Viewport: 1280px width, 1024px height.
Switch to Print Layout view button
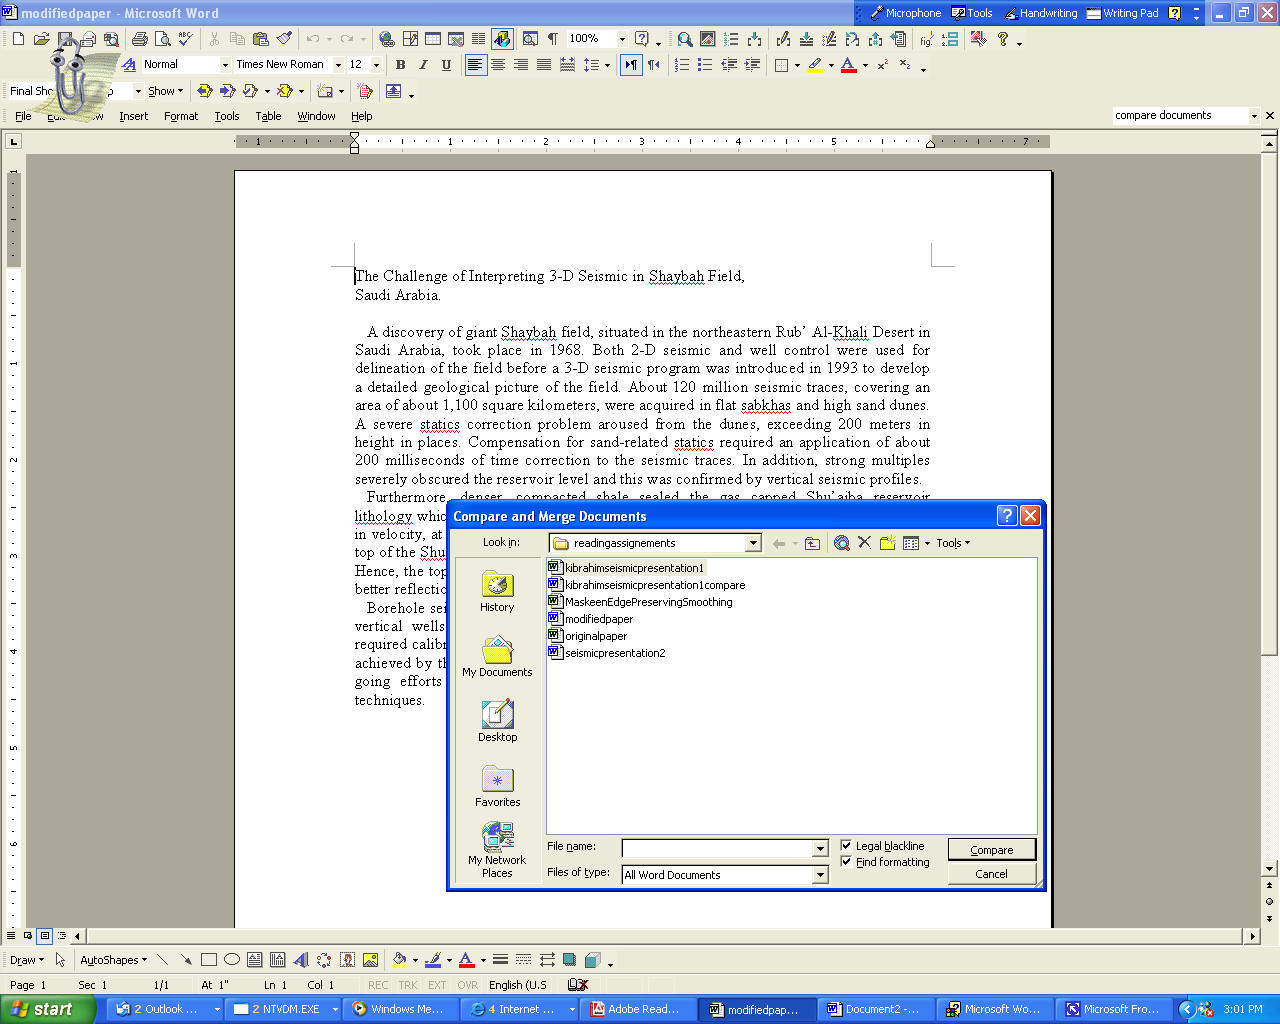44,936
